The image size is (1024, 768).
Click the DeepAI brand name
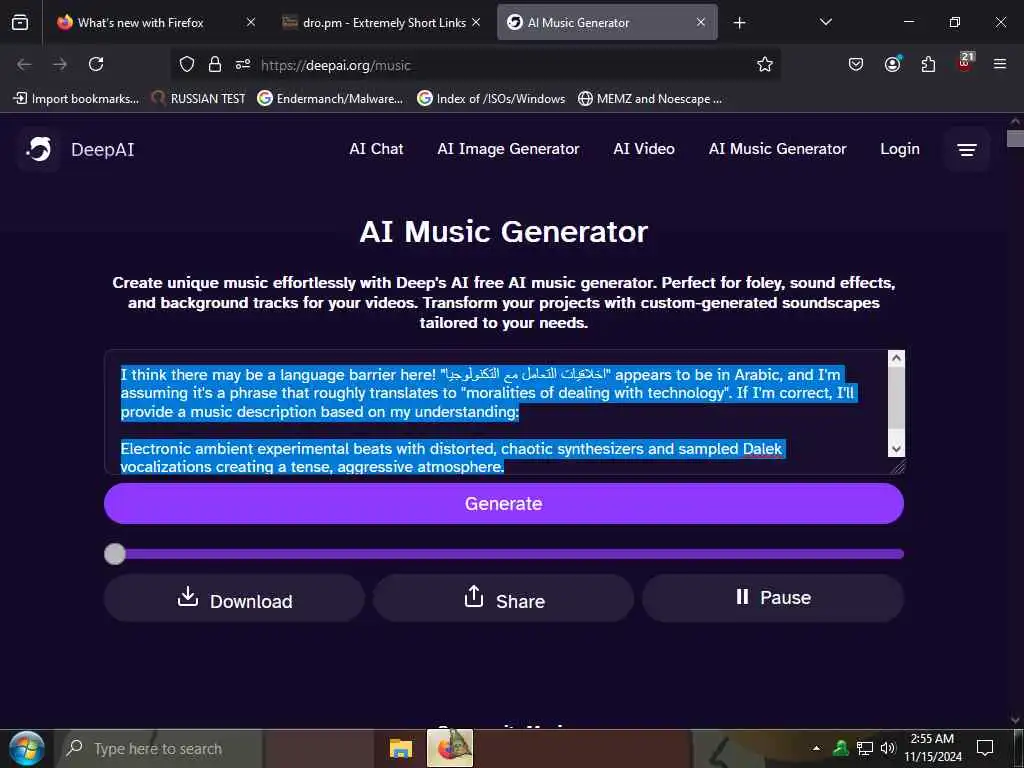coord(103,150)
